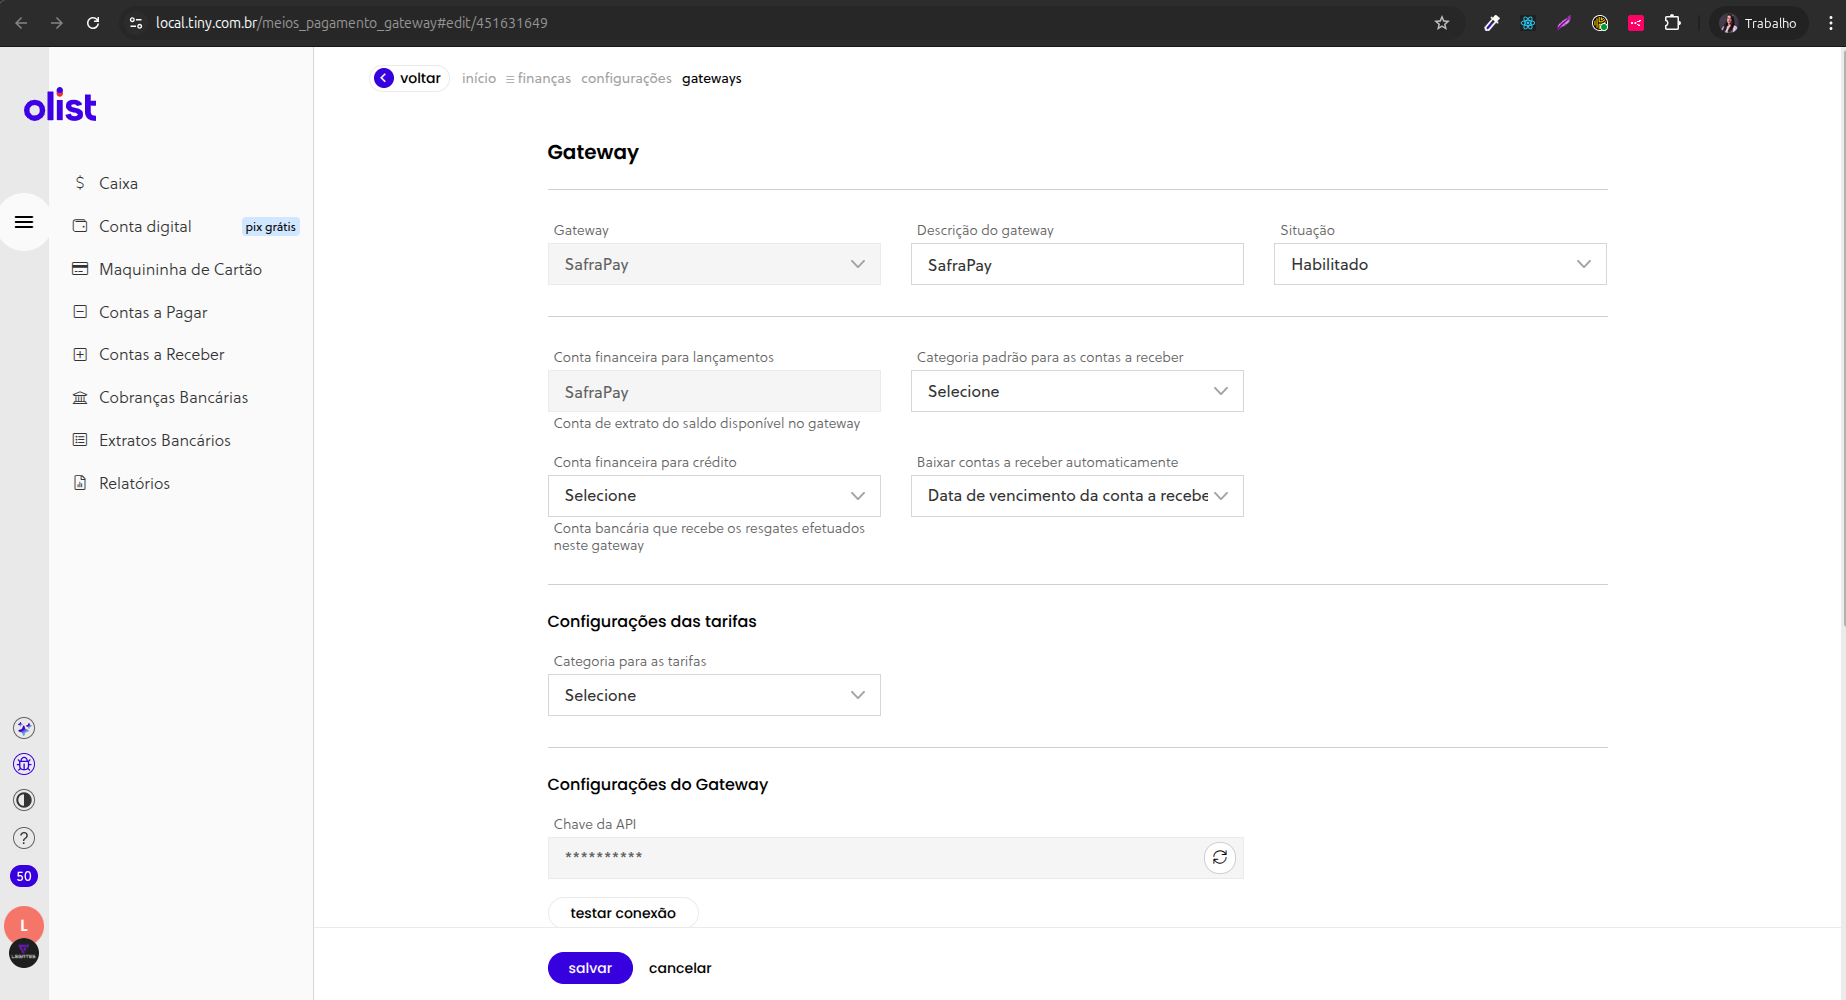Open the pink square extension icon
Image resolution: width=1846 pixels, height=1000 pixels.
(x=1636, y=23)
